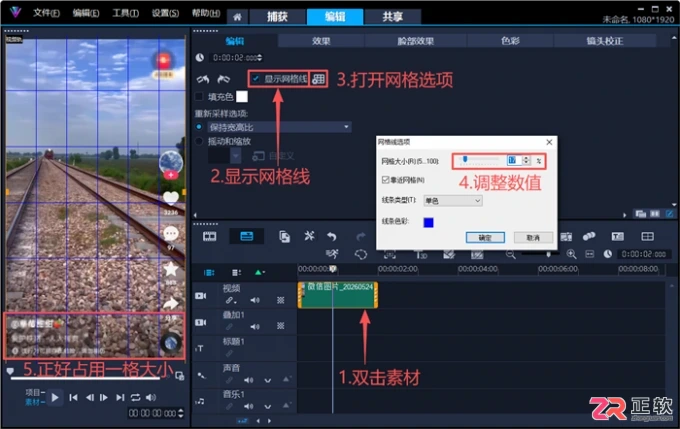Open the 保持宽高比 resampling dropdown
This screenshot has width=680, height=429.
coord(280,127)
